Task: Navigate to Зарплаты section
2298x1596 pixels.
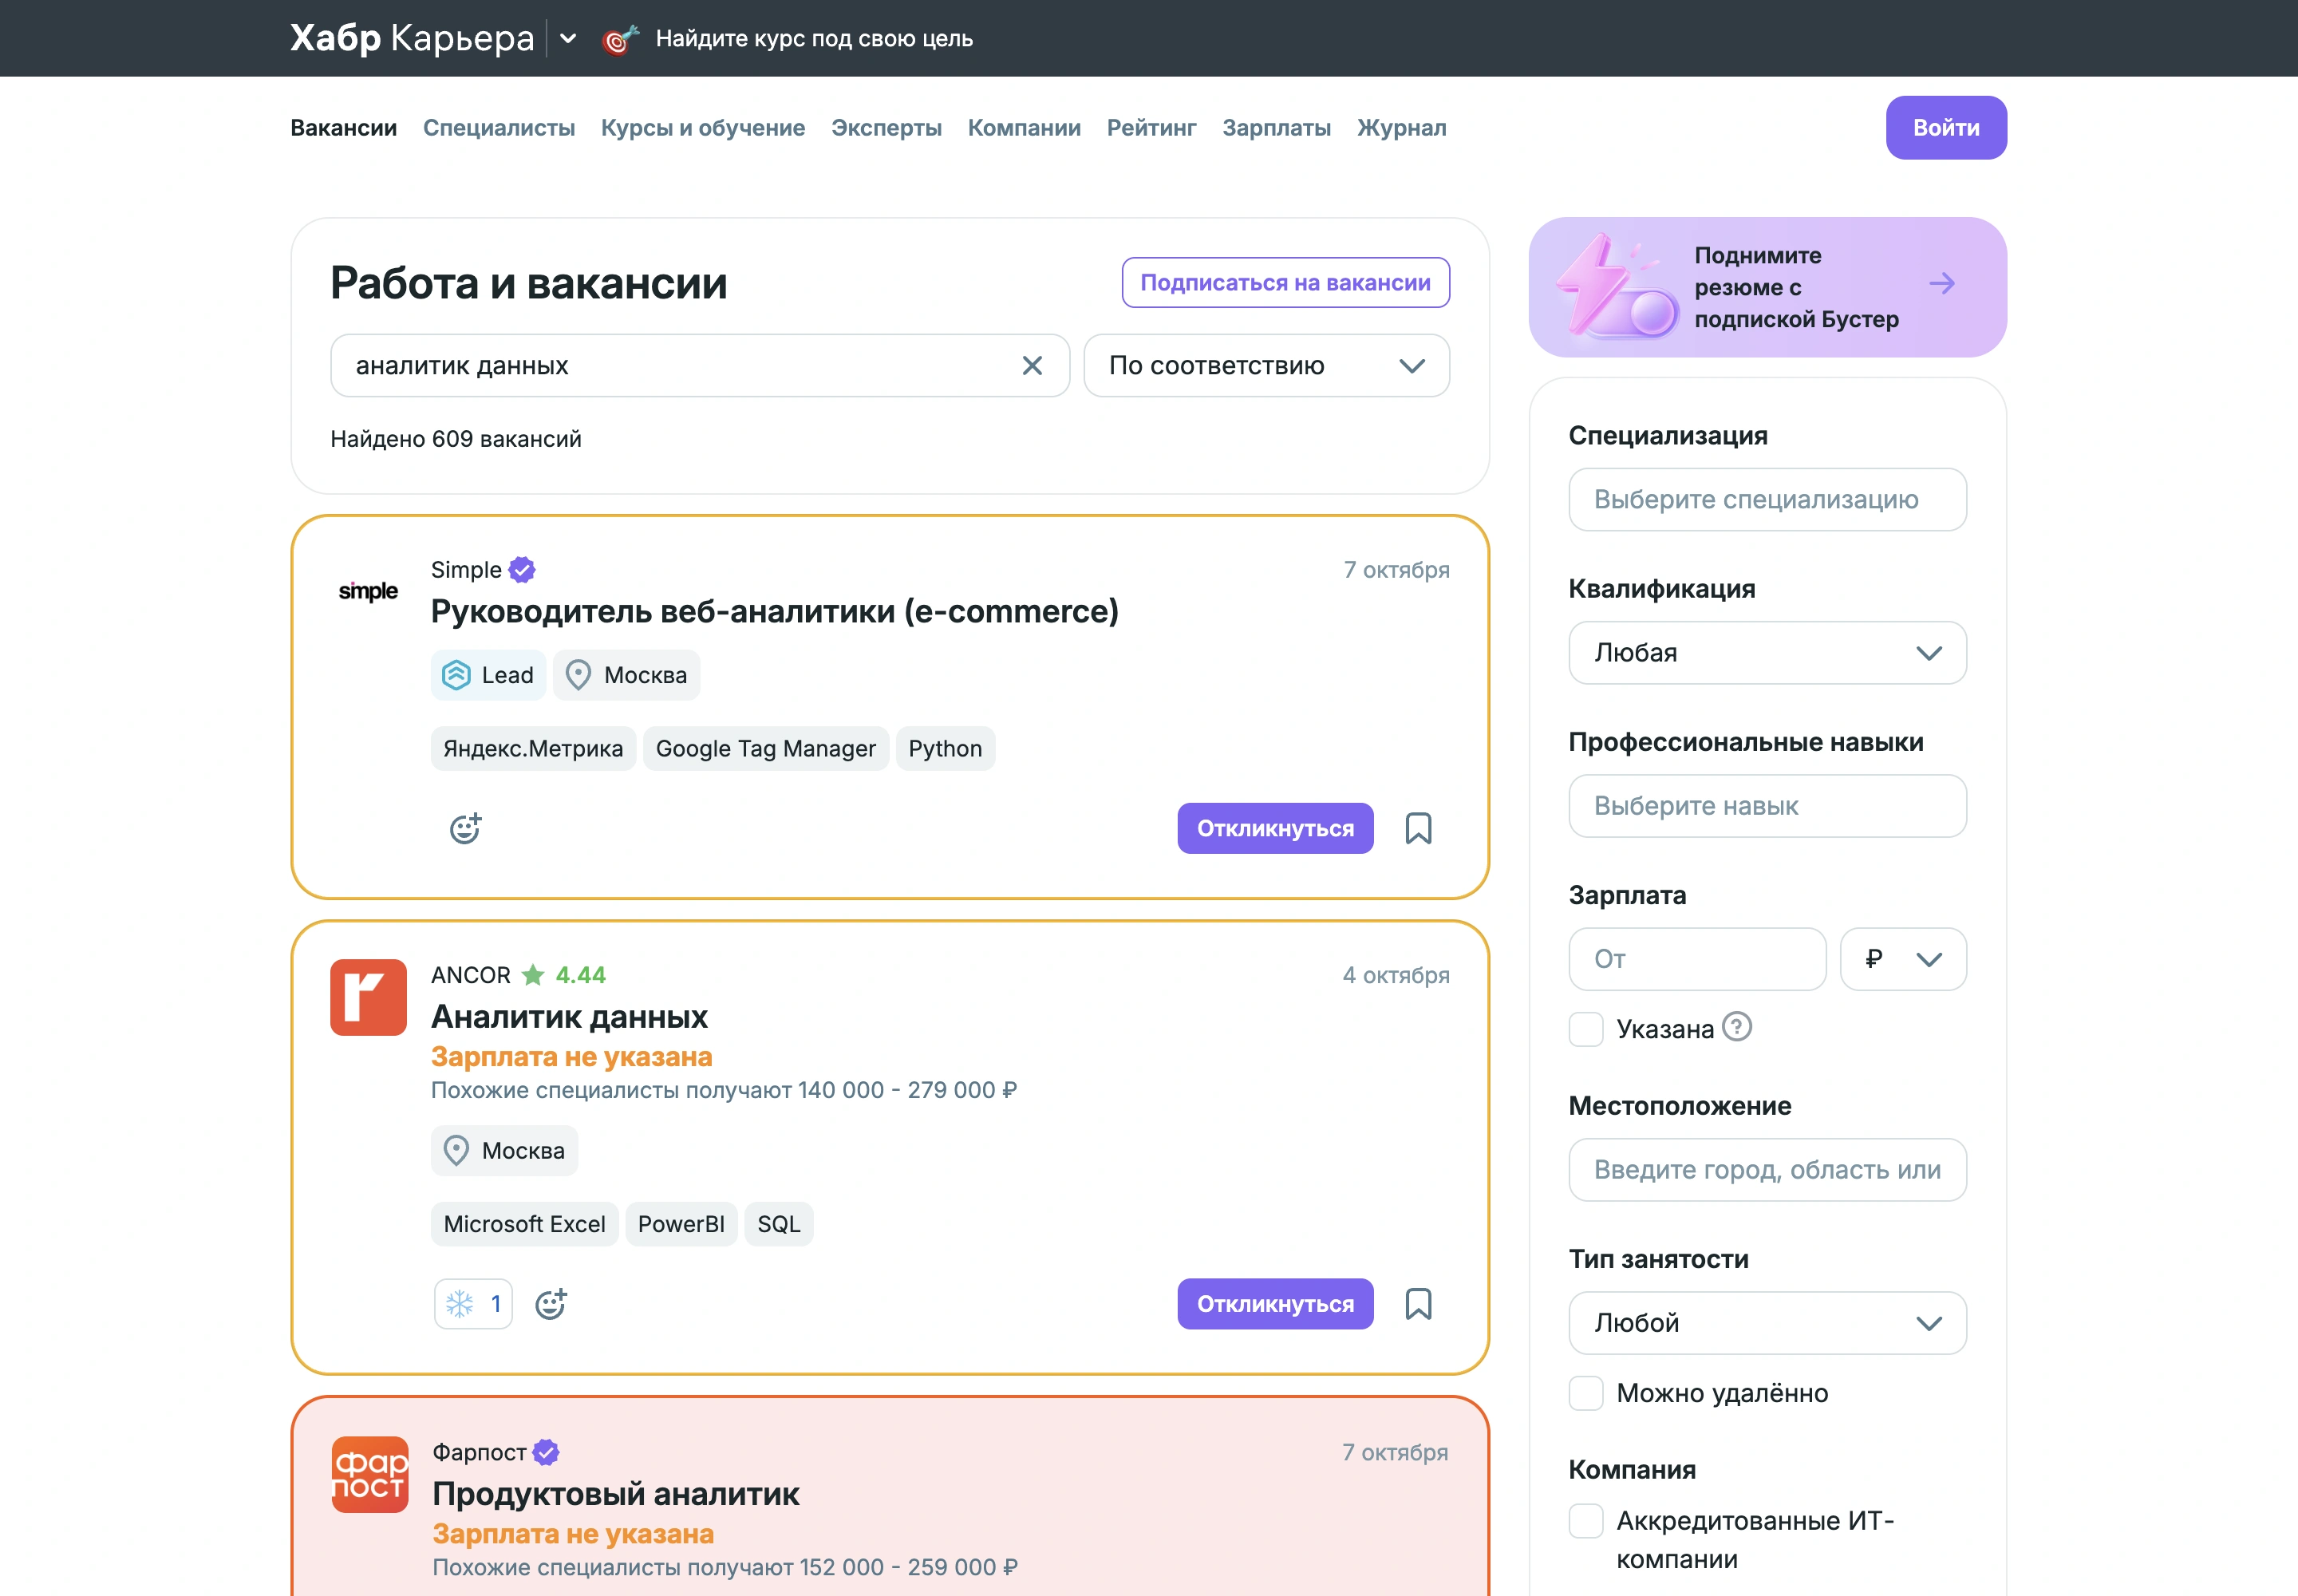Action: coord(1276,128)
